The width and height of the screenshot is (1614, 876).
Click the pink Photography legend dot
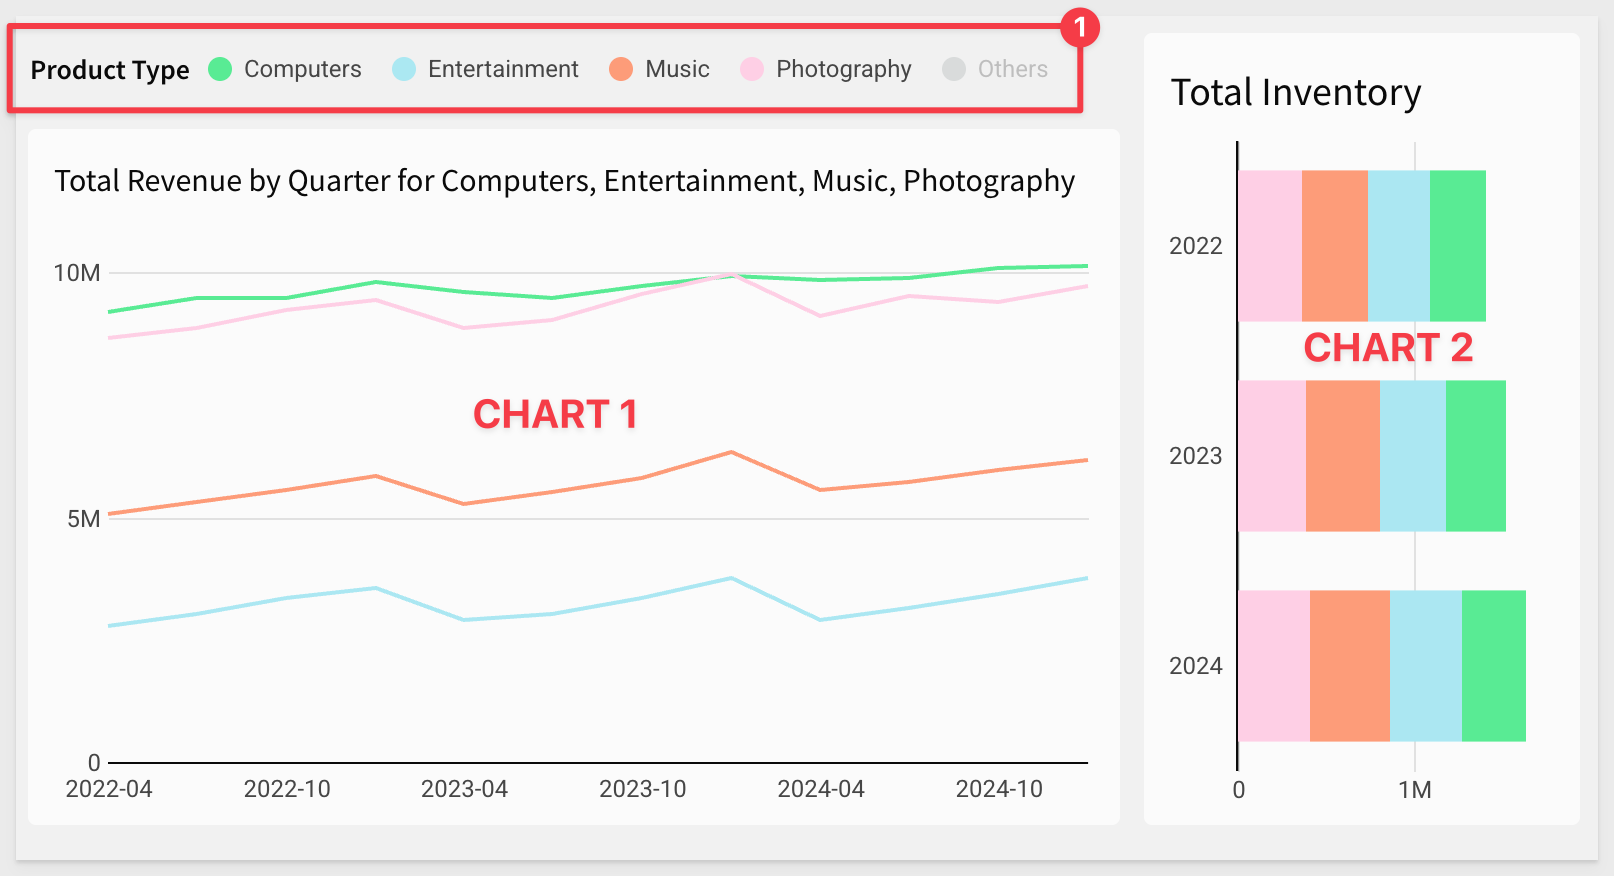coord(752,69)
